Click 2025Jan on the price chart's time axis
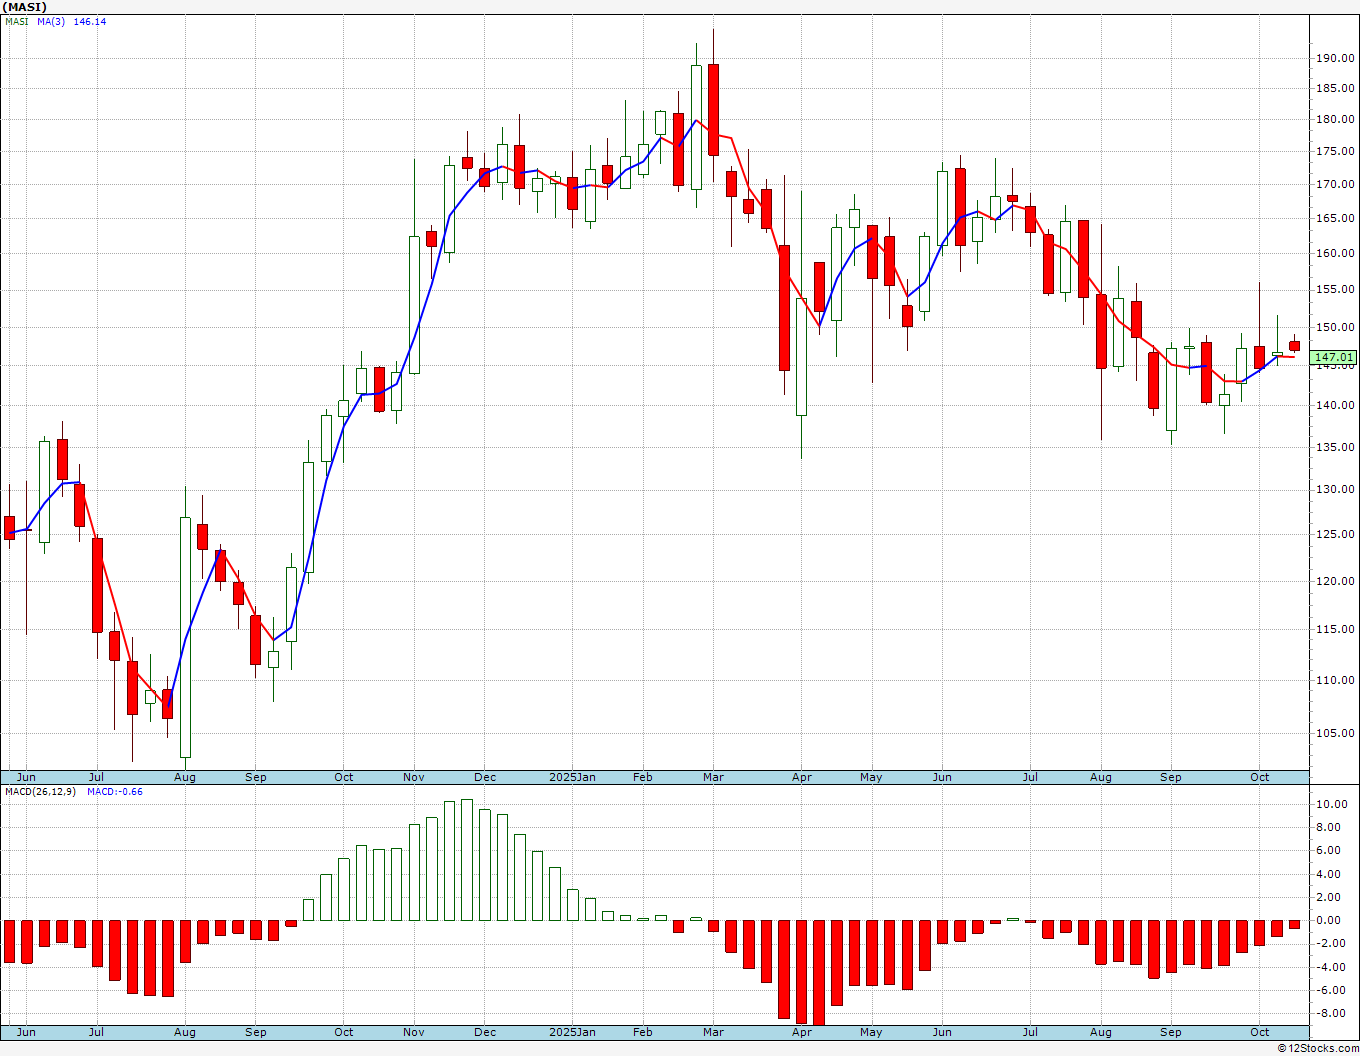Screen dimensions: 1360x1056 (x=573, y=777)
